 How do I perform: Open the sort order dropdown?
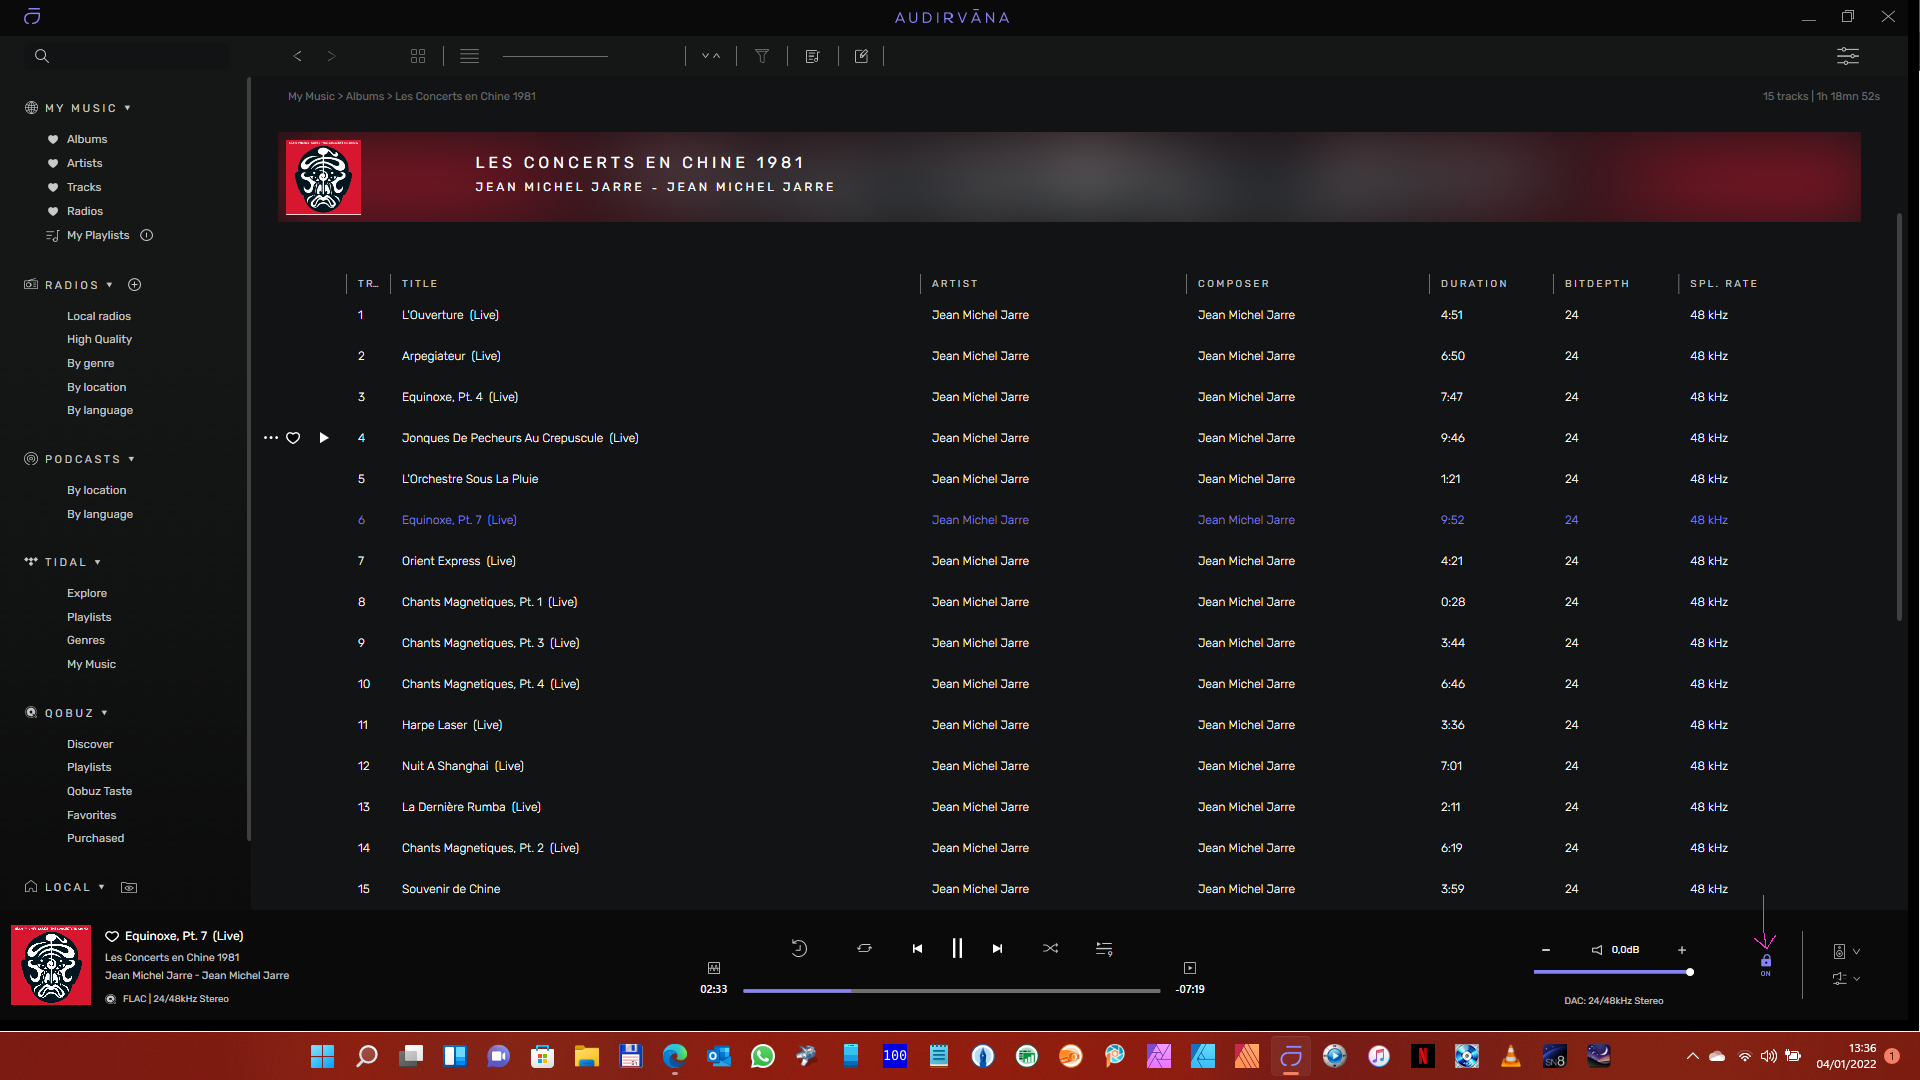click(x=711, y=56)
